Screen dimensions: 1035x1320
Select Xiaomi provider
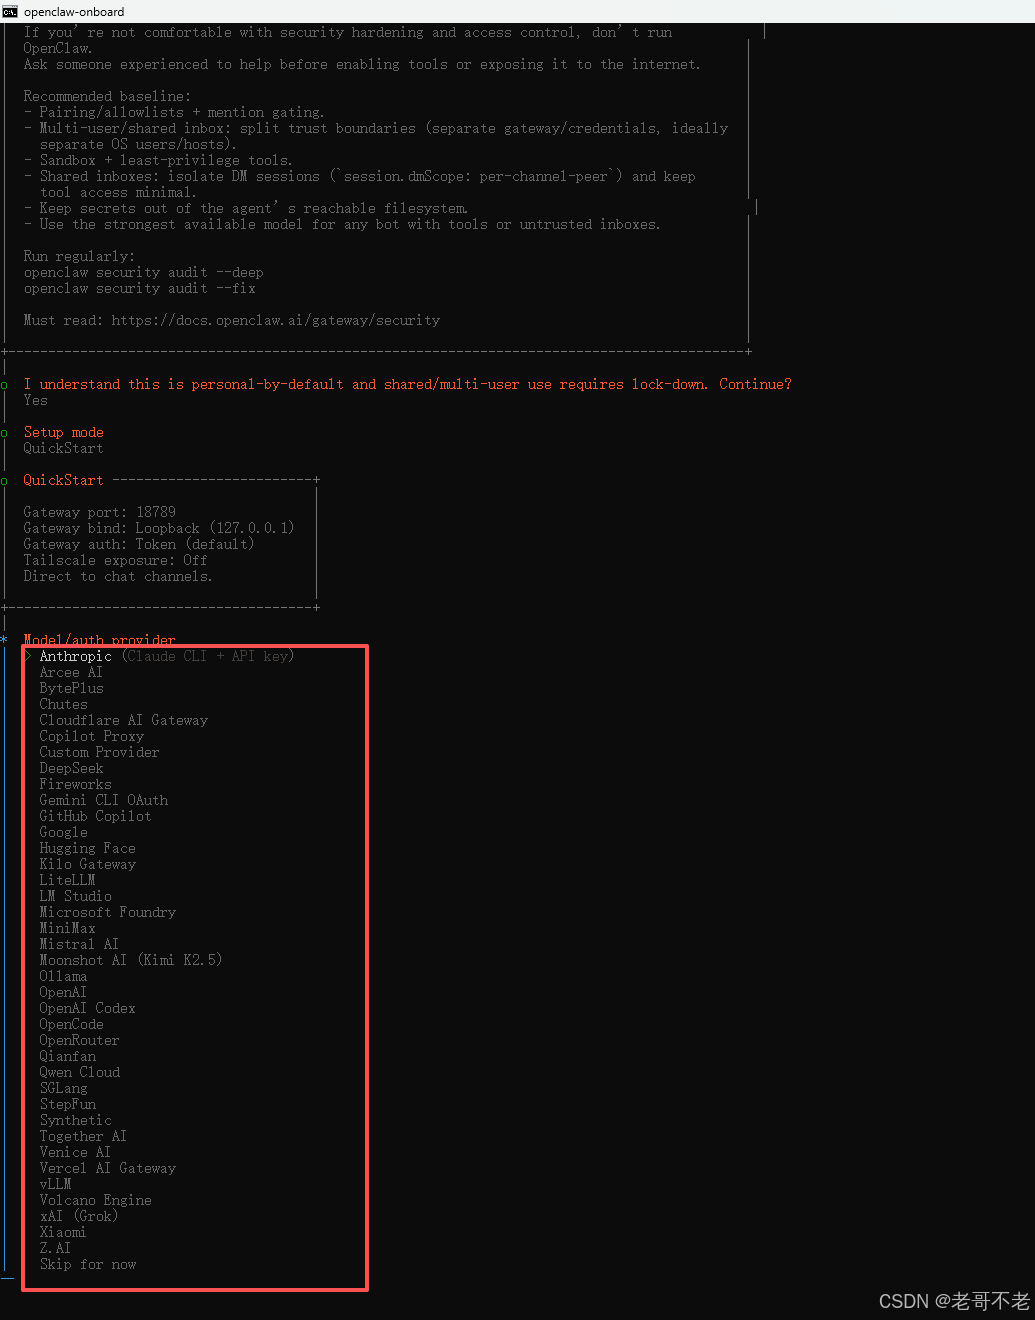click(x=63, y=1232)
